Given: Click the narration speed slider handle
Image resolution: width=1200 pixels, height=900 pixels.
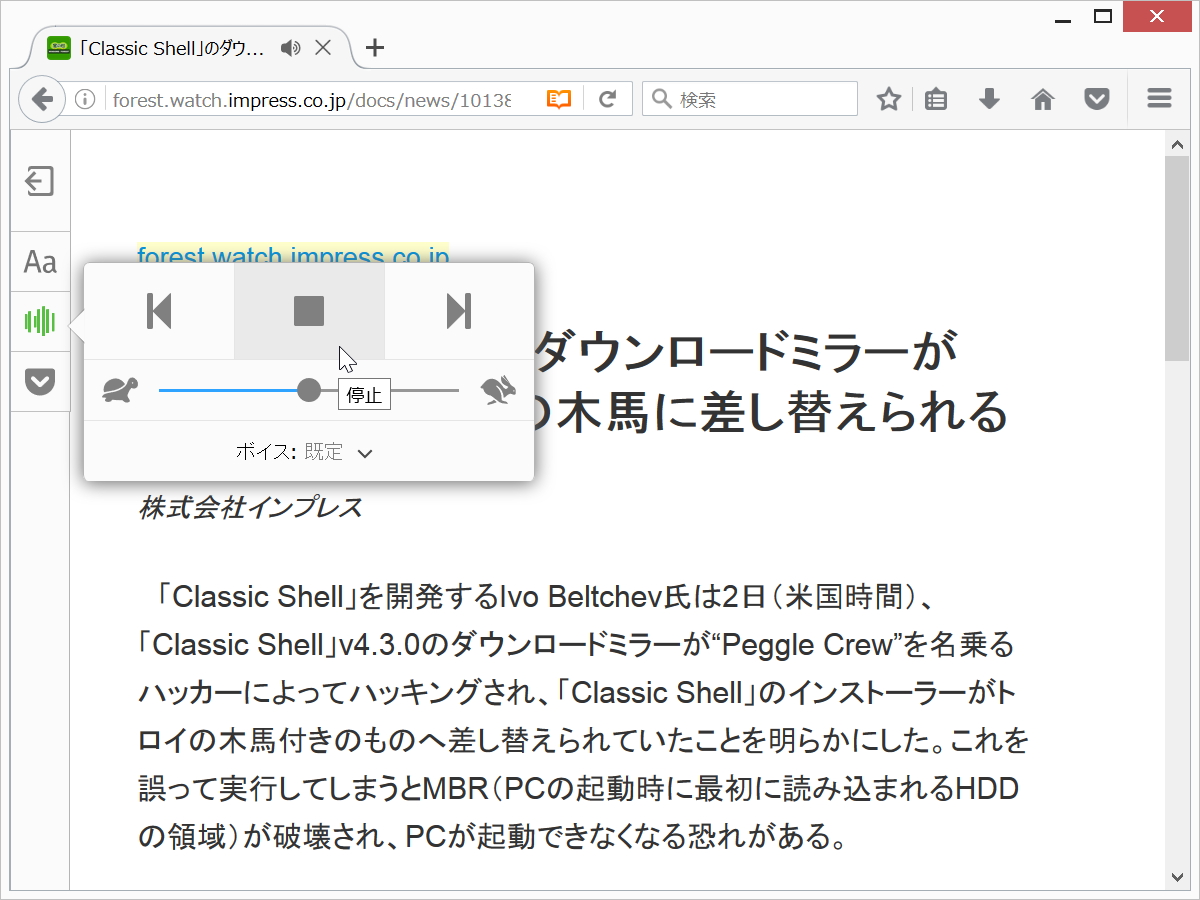Looking at the screenshot, I should tap(310, 391).
